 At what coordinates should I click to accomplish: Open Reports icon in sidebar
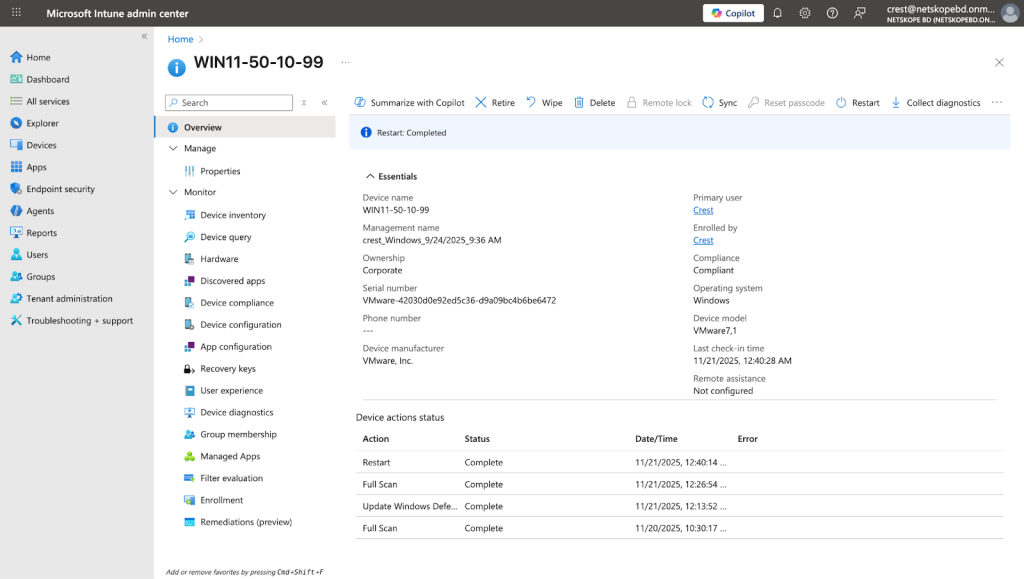point(16,232)
